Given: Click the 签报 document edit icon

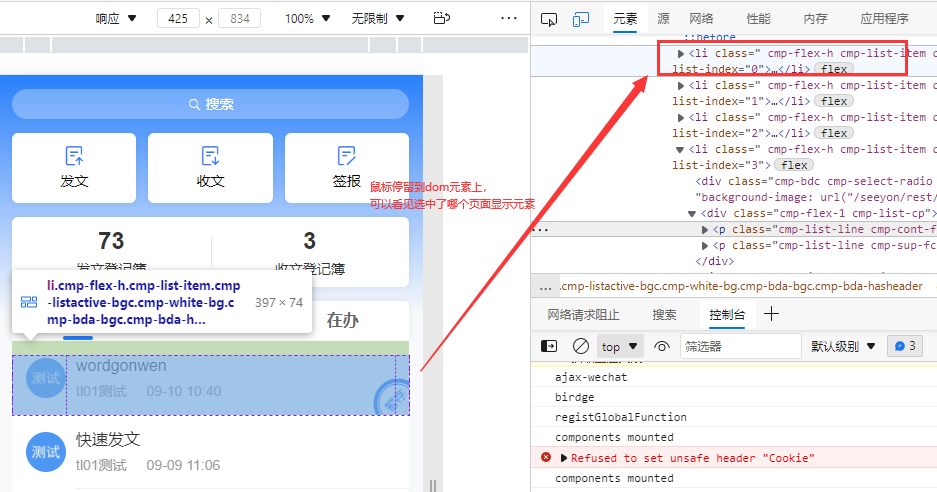Looking at the screenshot, I should [347, 156].
